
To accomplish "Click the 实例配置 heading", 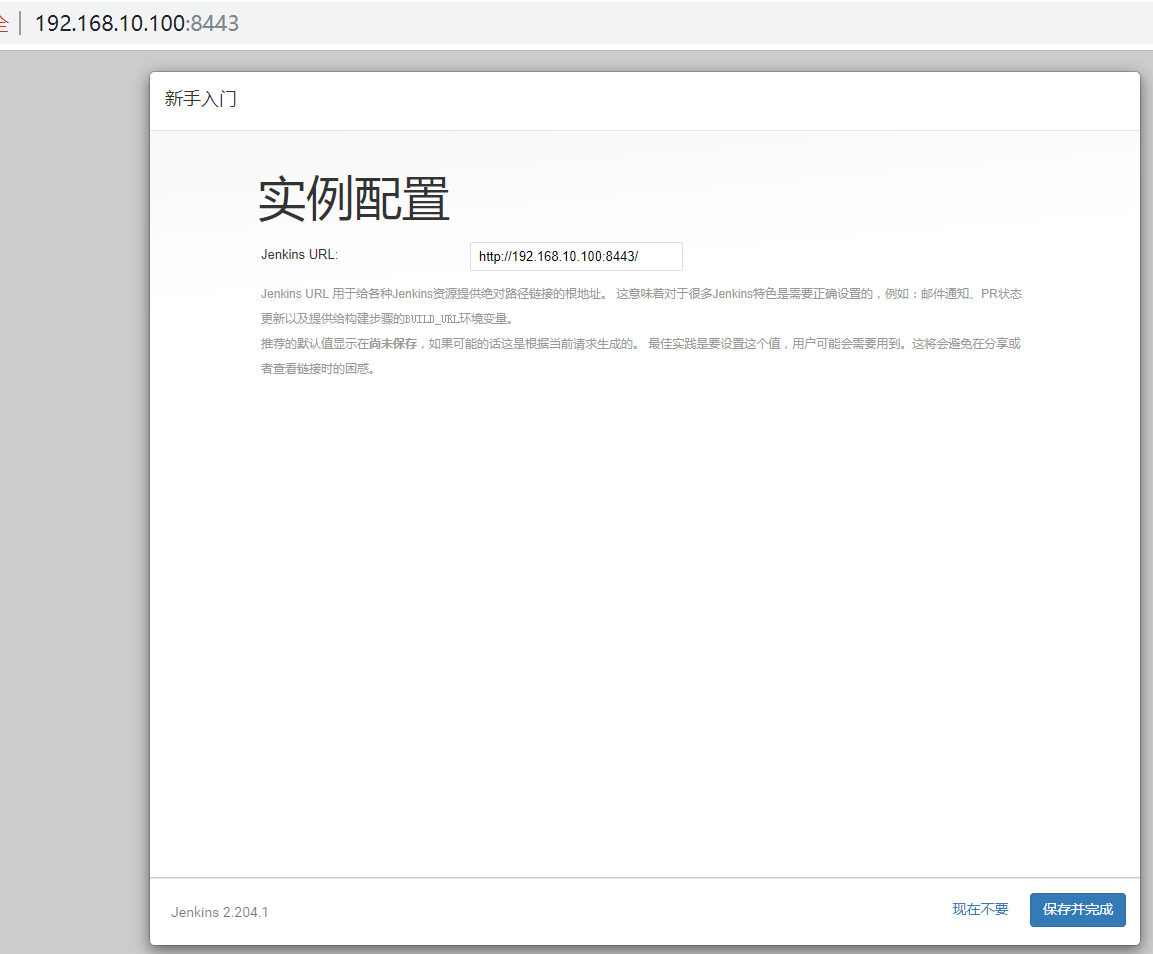I will point(354,199).
